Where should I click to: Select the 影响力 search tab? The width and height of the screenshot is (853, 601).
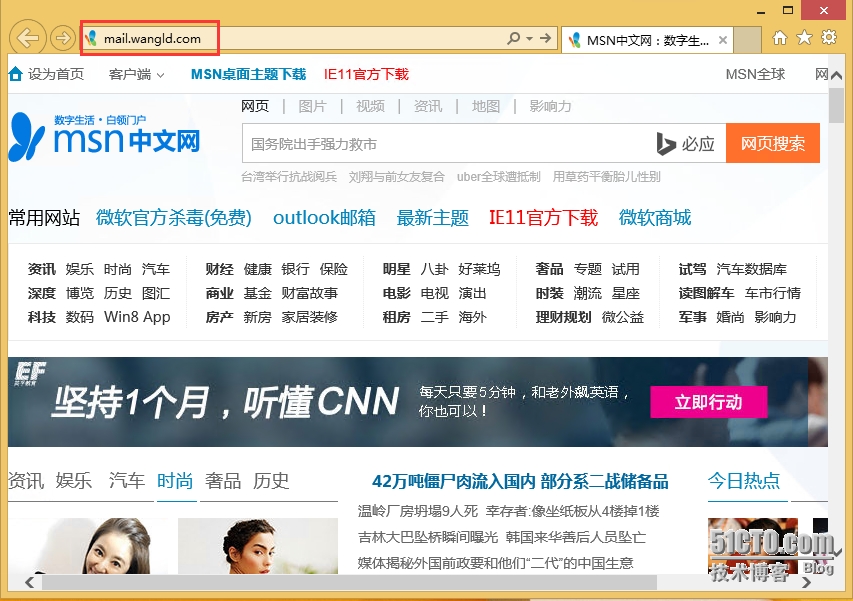pyautogui.click(x=550, y=106)
